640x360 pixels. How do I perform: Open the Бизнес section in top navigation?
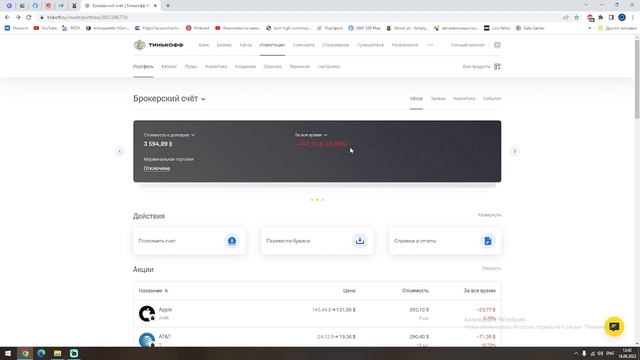coord(224,45)
